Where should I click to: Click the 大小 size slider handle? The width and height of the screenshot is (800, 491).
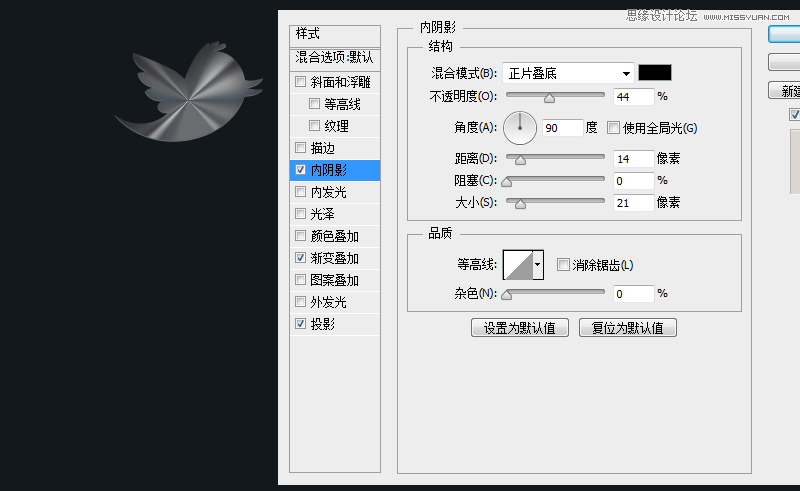(520, 204)
